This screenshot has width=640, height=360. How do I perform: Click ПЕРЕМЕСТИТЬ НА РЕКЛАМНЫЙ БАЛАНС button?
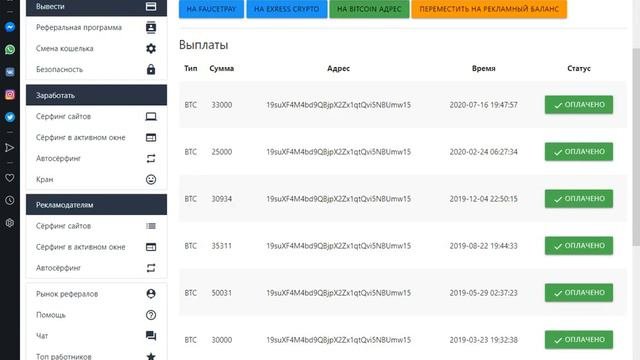[489, 9]
